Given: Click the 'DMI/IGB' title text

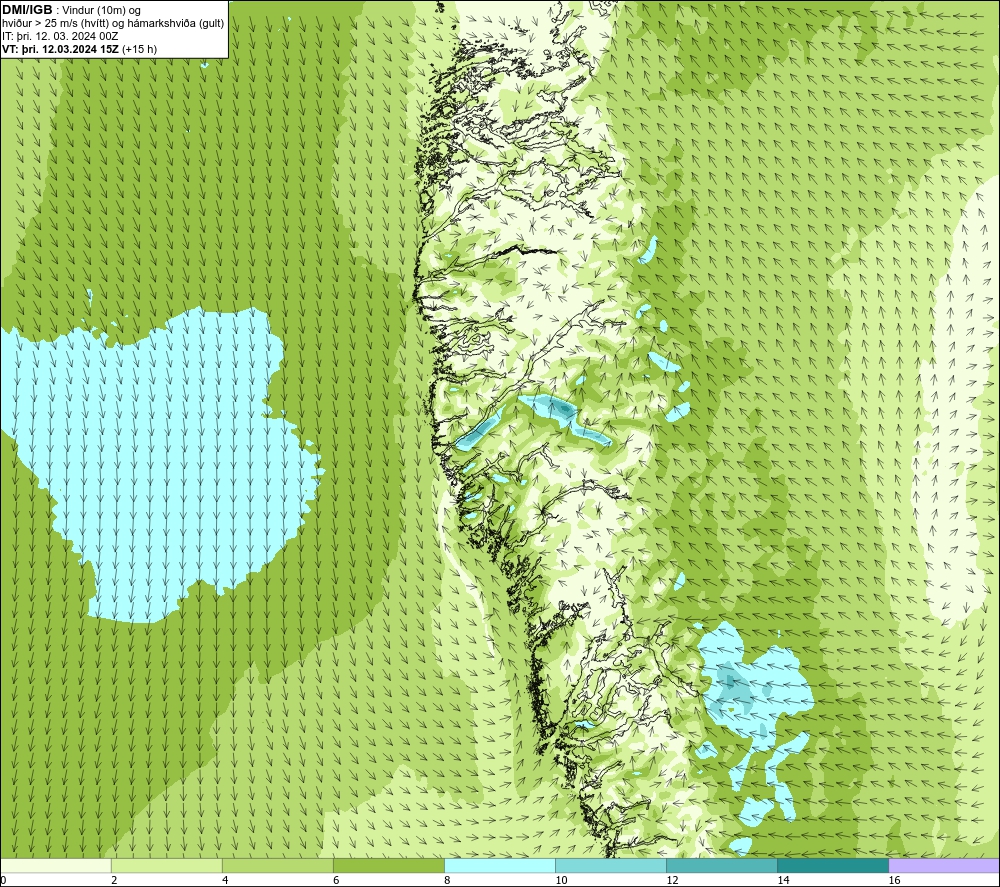Looking at the screenshot, I should coord(27,10).
